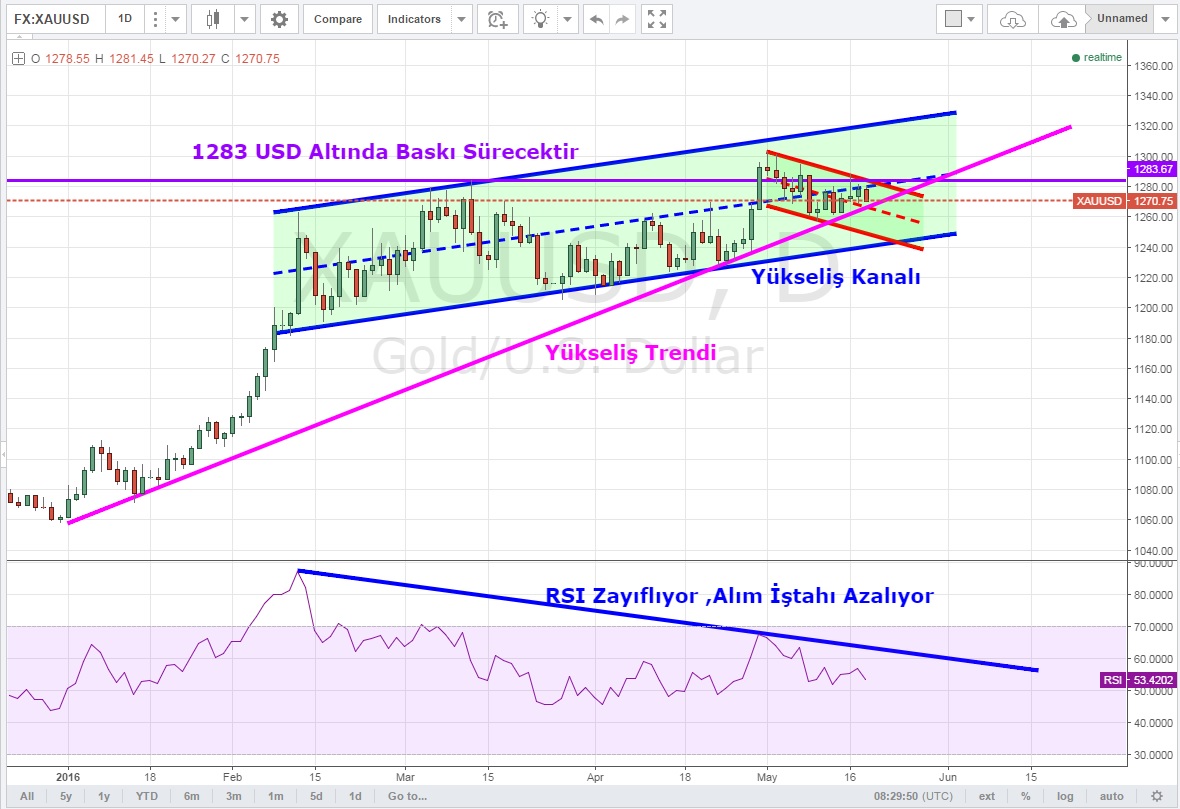This screenshot has height=809, width=1180.
Task: Toggle logarithmic scale with log button
Action: (x=1065, y=797)
